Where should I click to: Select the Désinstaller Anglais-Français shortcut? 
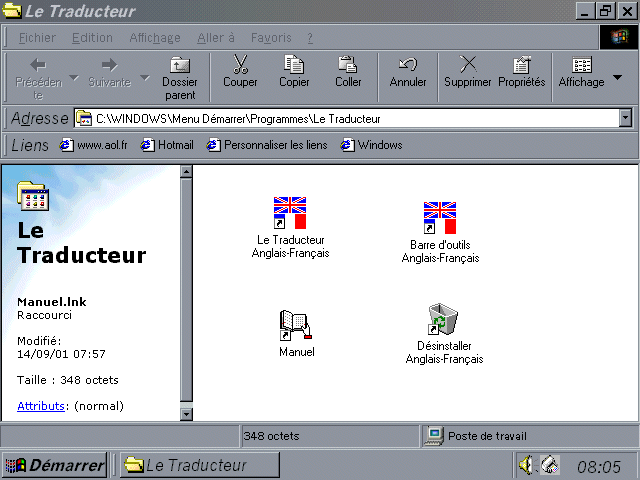tap(444, 333)
